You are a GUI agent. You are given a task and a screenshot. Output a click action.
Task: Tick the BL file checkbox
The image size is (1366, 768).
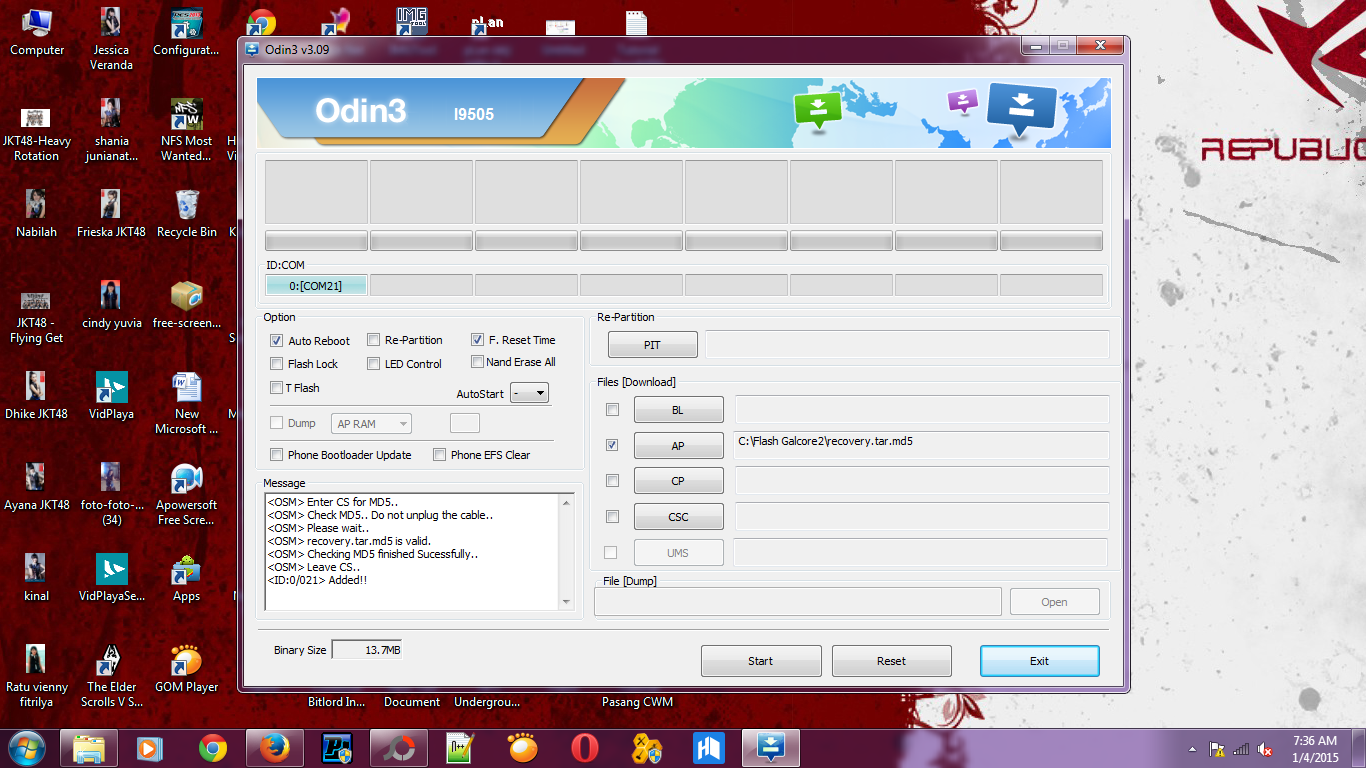[612, 410]
